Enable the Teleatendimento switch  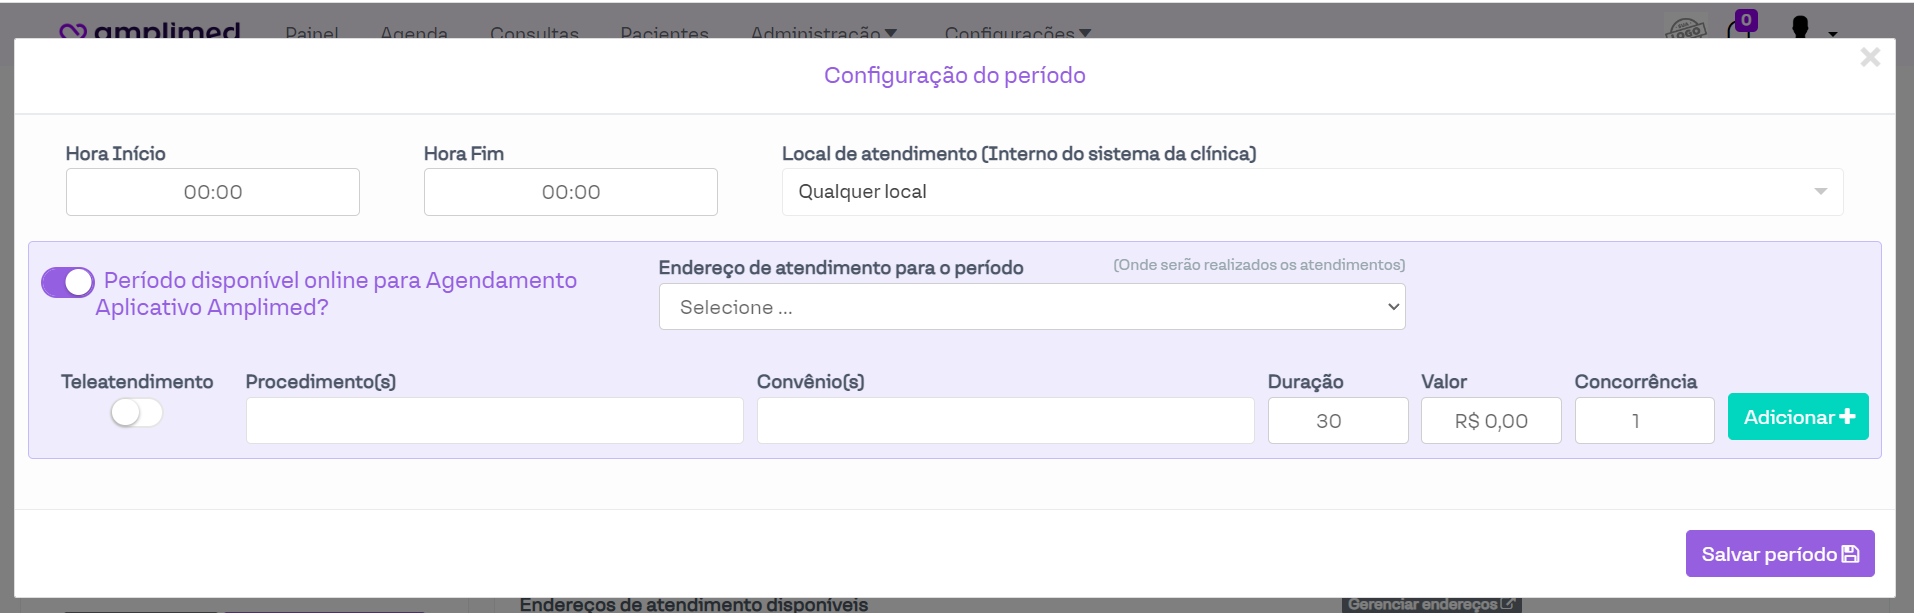coord(137,413)
